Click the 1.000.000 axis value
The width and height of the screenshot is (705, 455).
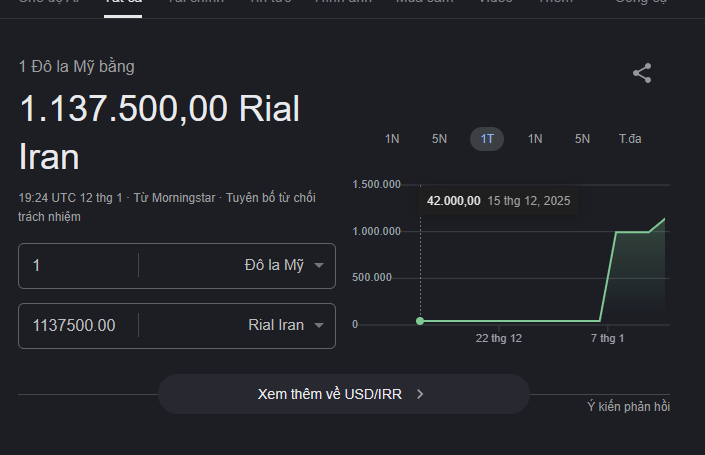tap(376, 231)
